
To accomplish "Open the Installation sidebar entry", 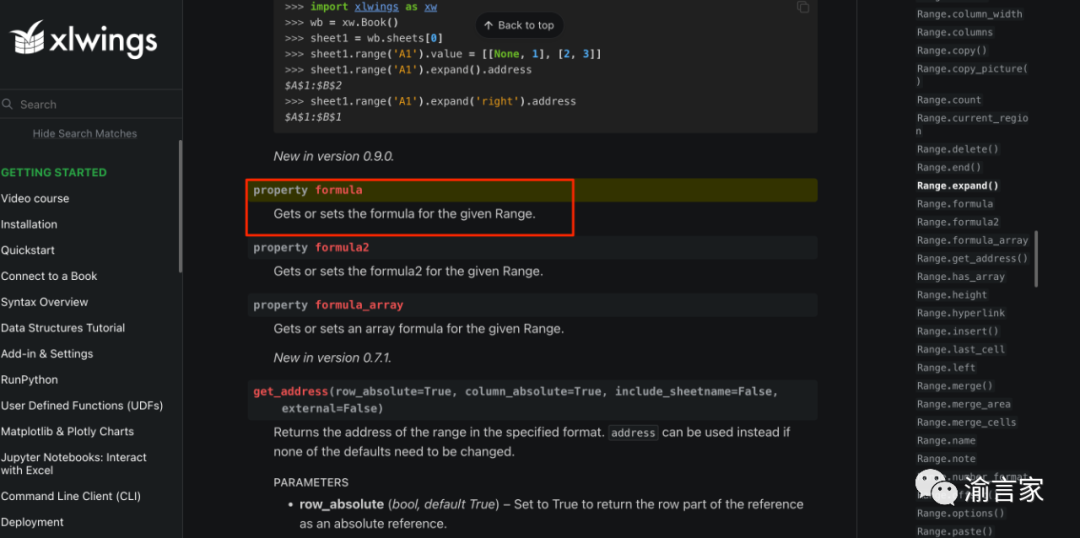I will pyautogui.click(x=29, y=225).
